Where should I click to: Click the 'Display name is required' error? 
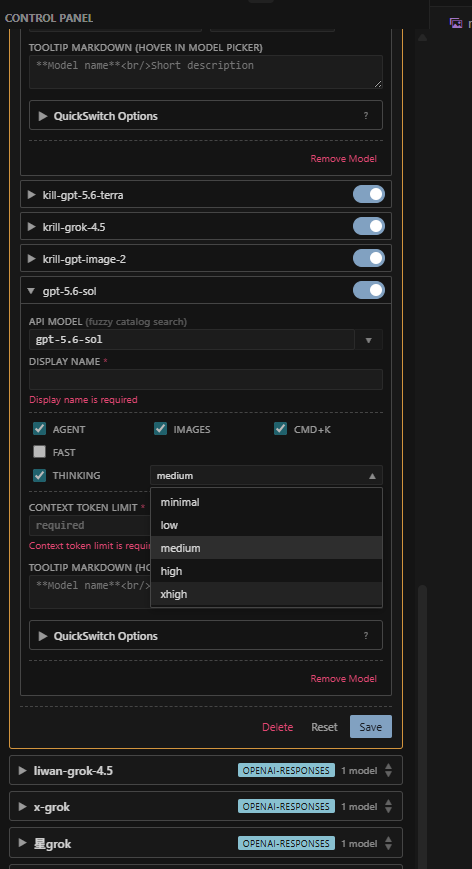point(83,400)
